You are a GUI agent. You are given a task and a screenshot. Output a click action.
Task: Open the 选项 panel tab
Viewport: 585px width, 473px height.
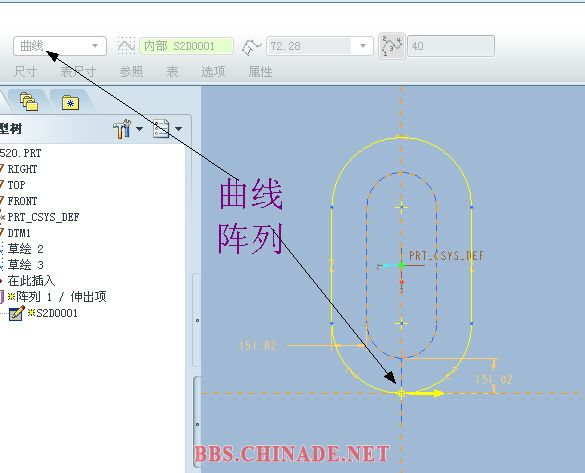213,71
